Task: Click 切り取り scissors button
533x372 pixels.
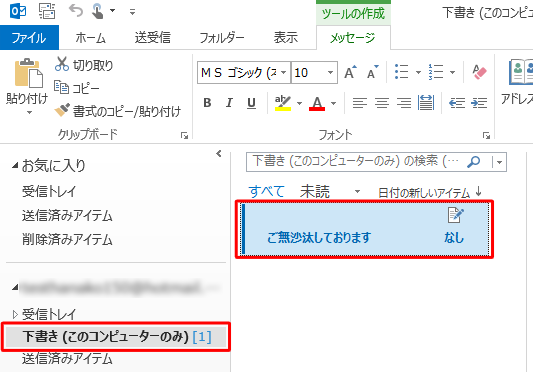Action: (x=84, y=65)
